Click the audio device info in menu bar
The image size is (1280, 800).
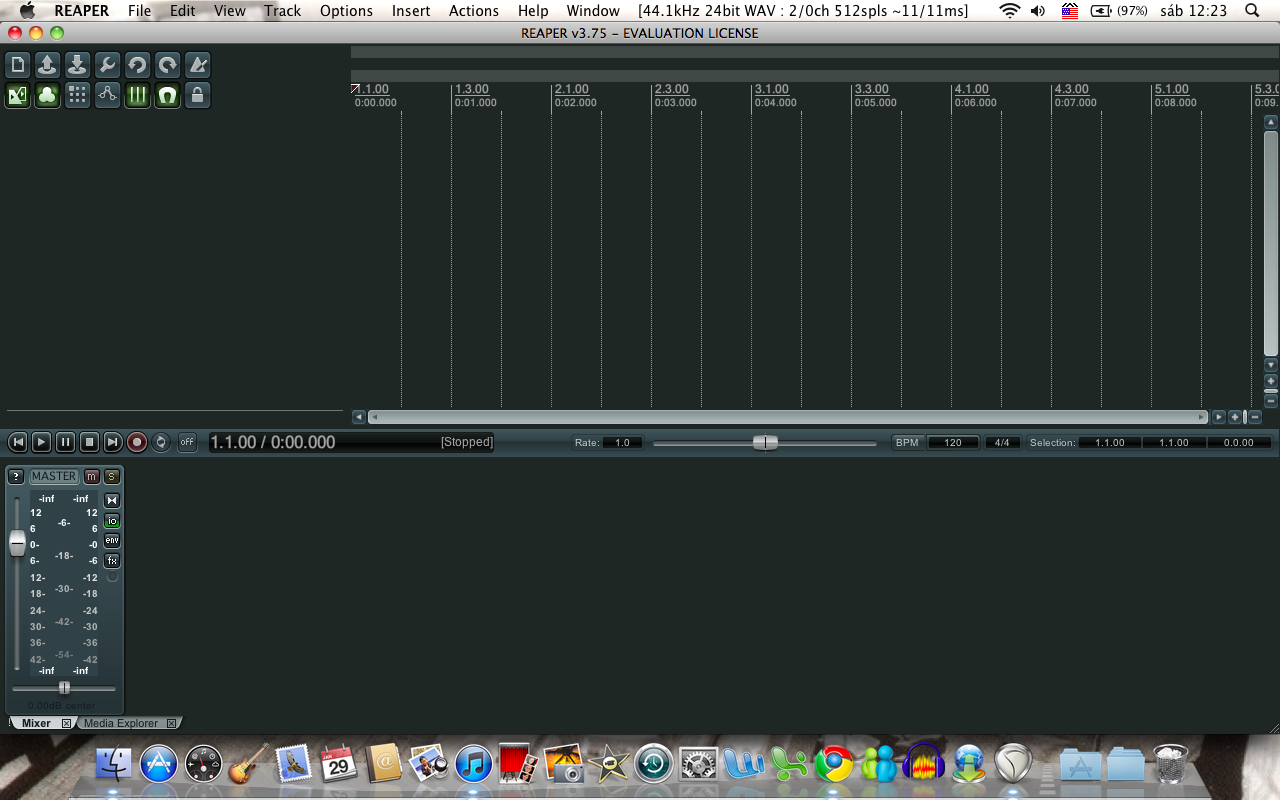point(803,11)
